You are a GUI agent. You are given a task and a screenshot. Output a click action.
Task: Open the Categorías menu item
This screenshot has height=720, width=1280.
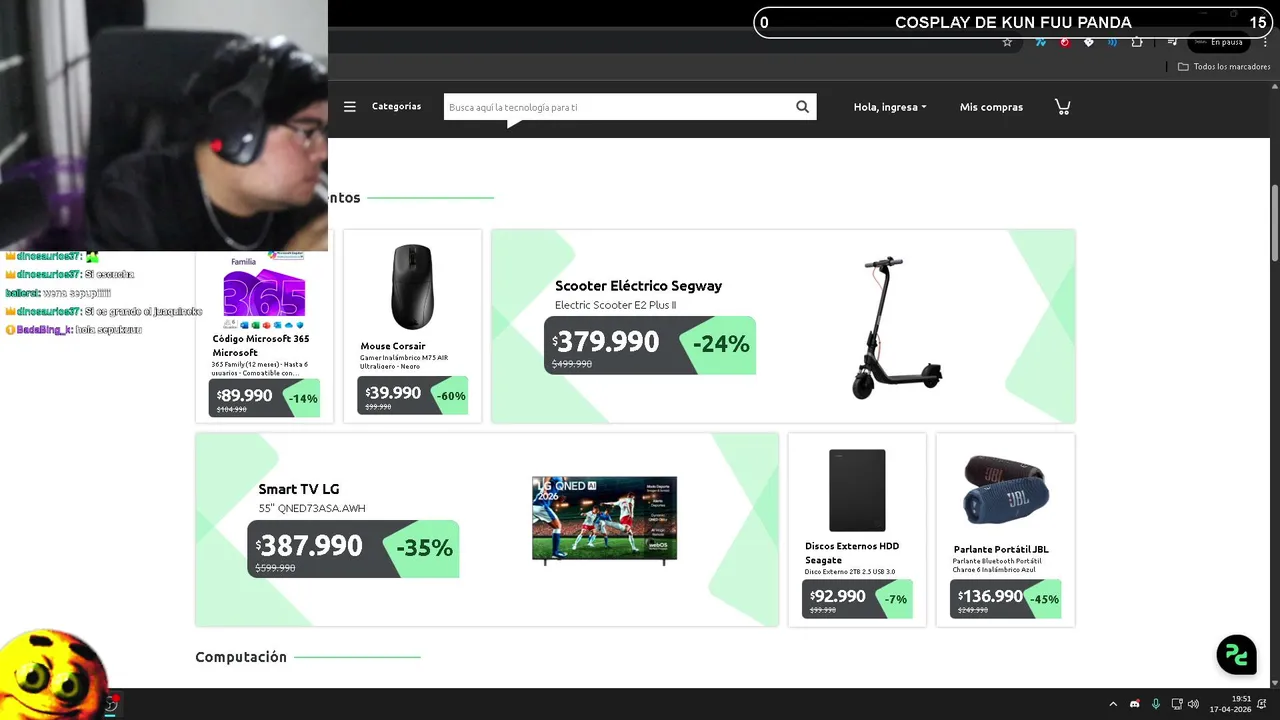click(x=396, y=106)
